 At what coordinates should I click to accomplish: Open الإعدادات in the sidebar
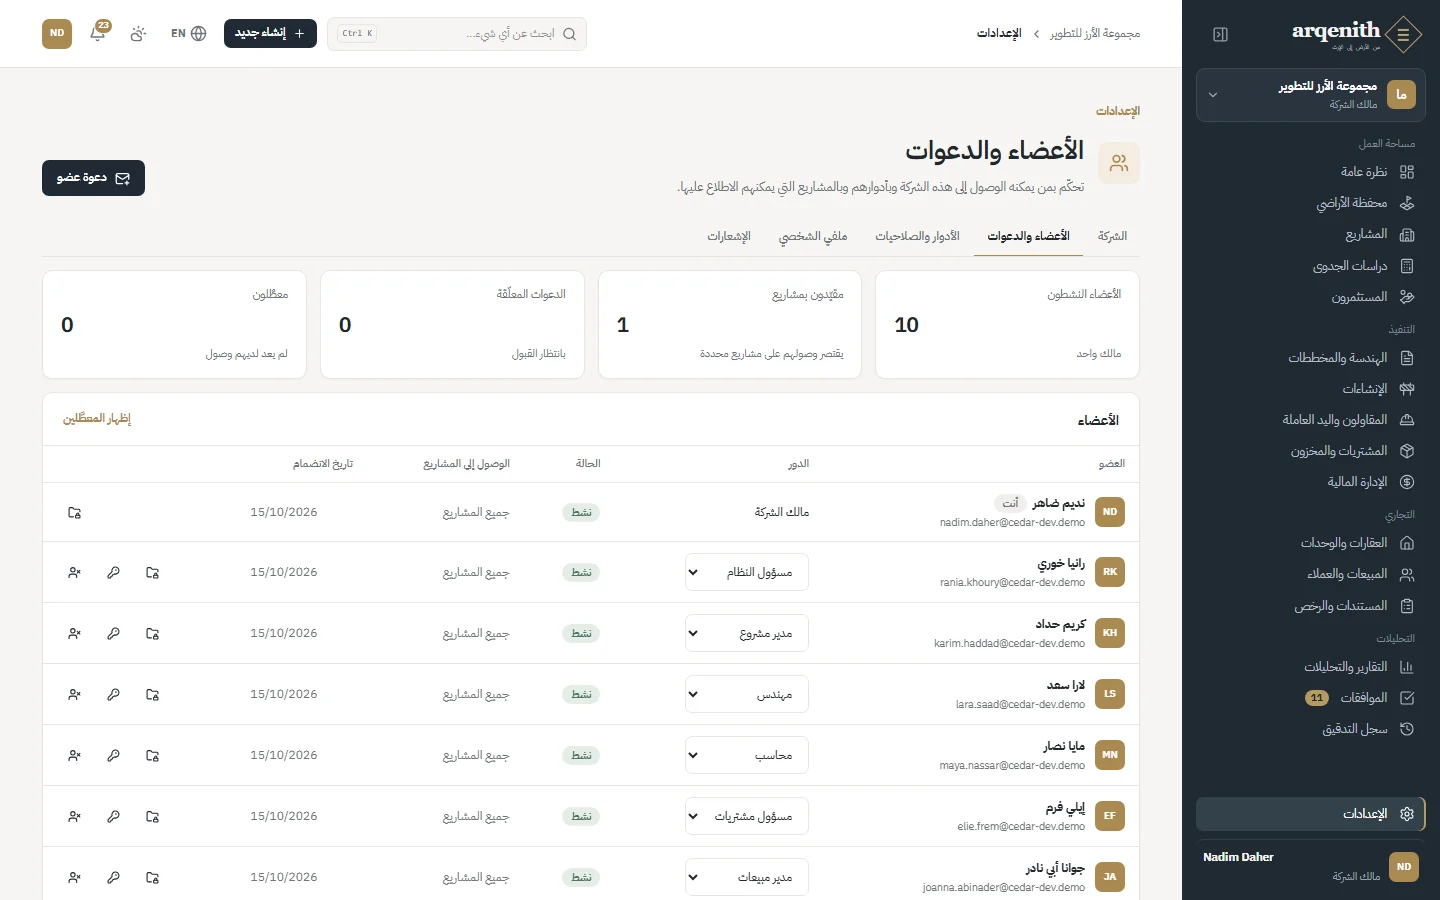[1311, 814]
